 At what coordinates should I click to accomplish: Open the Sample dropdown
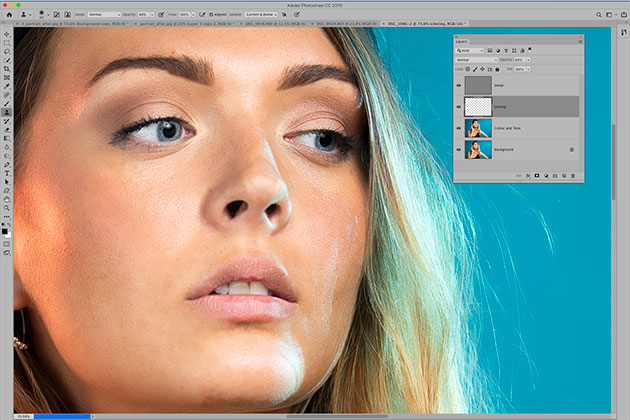coord(261,14)
